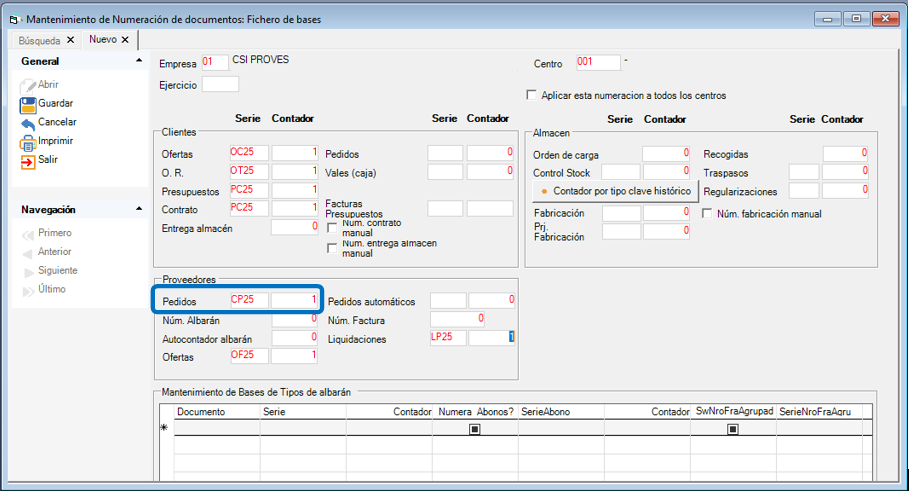
Task: Click the Núm. Factura field
Action: [x=457, y=319]
